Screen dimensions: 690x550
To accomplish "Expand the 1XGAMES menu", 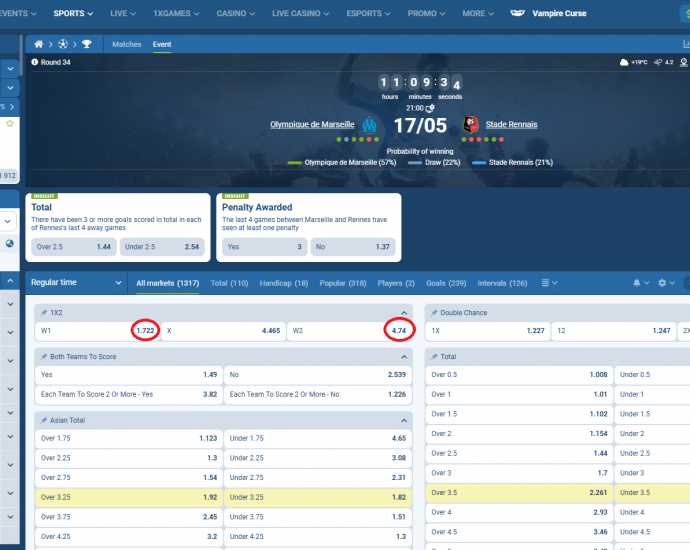I will (x=176, y=14).
